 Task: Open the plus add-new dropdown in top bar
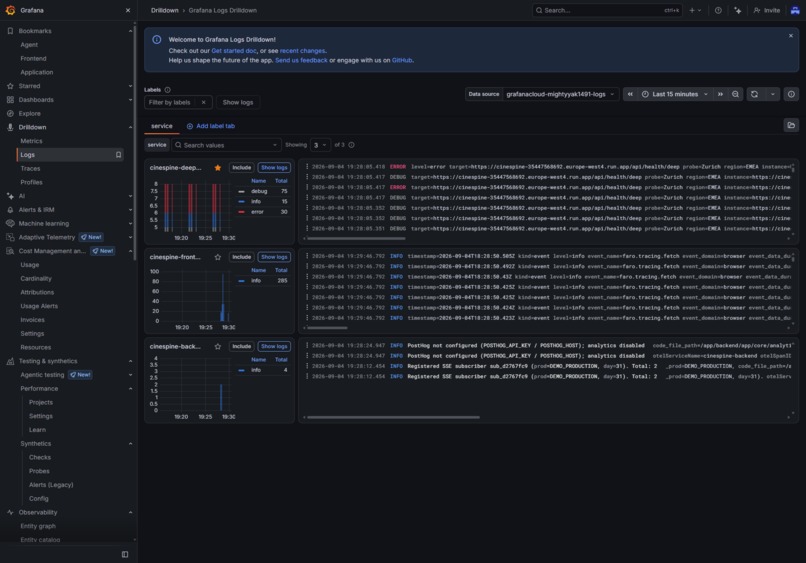[x=695, y=10]
